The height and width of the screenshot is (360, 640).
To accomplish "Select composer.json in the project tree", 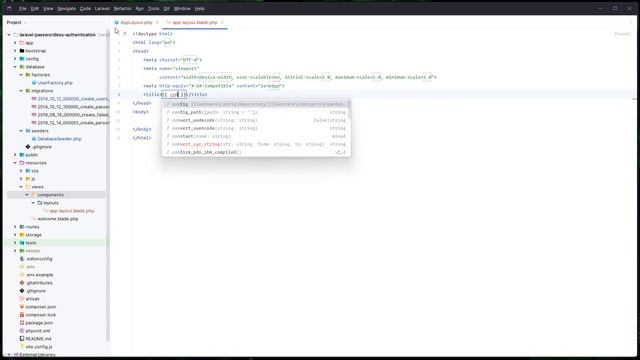I will (41, 307).
